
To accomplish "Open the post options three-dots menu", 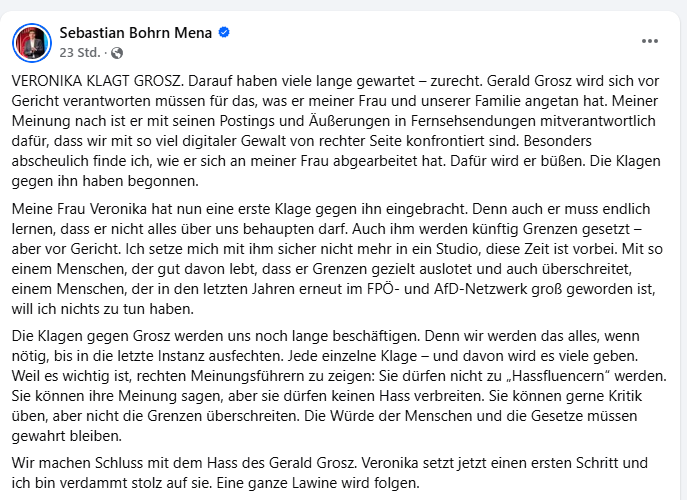I will tap(650, 41).
